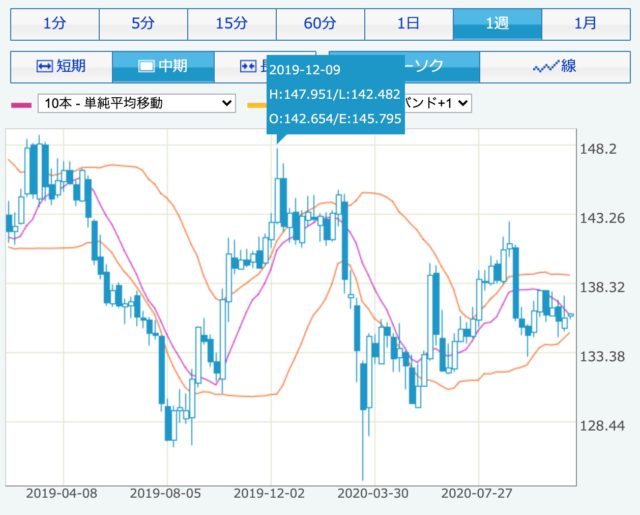Switch to the 5分 timeframe

(143, 22)
